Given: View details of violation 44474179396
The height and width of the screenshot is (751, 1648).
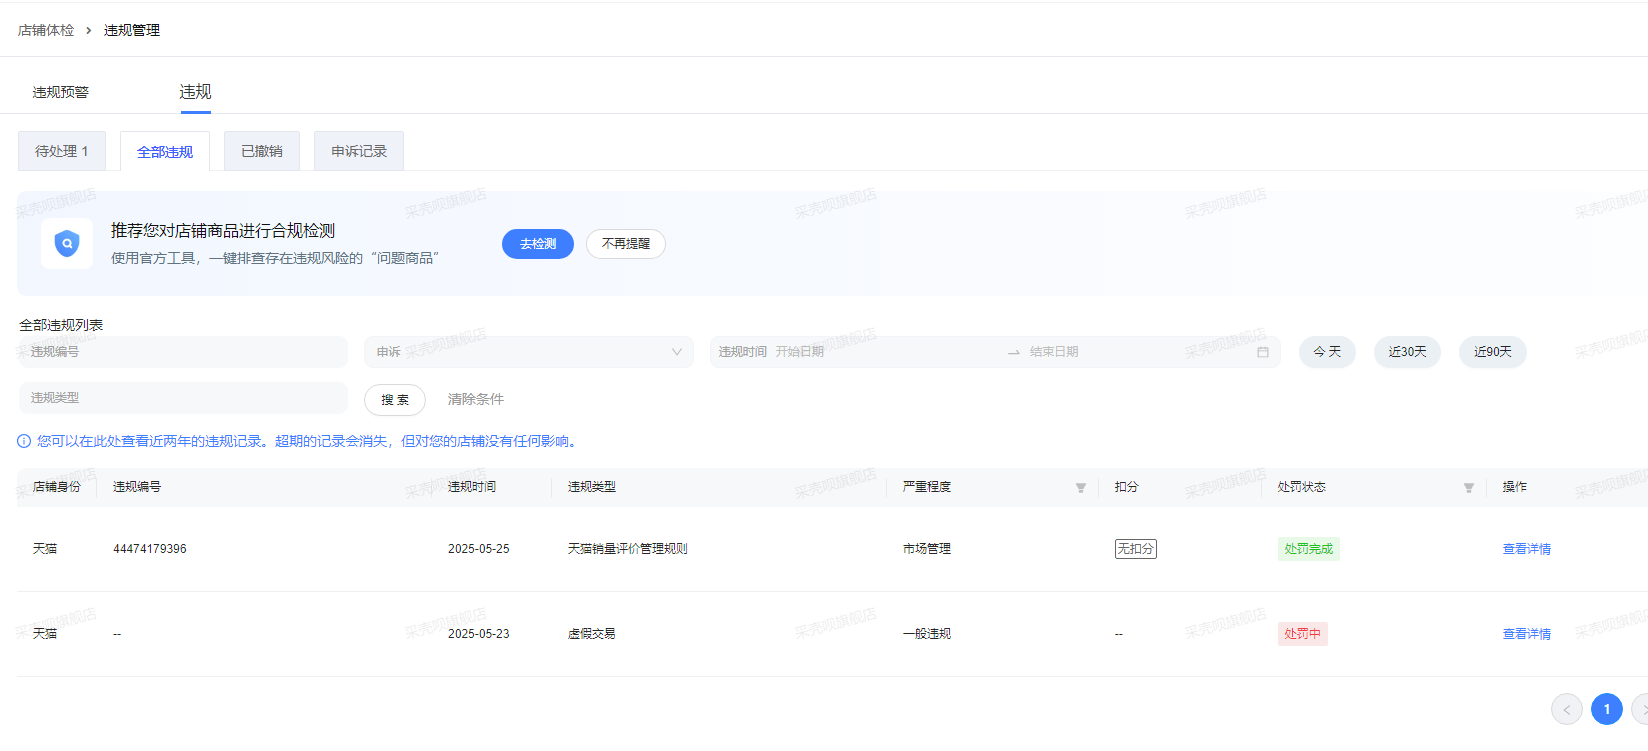Looking at the screenshot, I should point(1526,549).
